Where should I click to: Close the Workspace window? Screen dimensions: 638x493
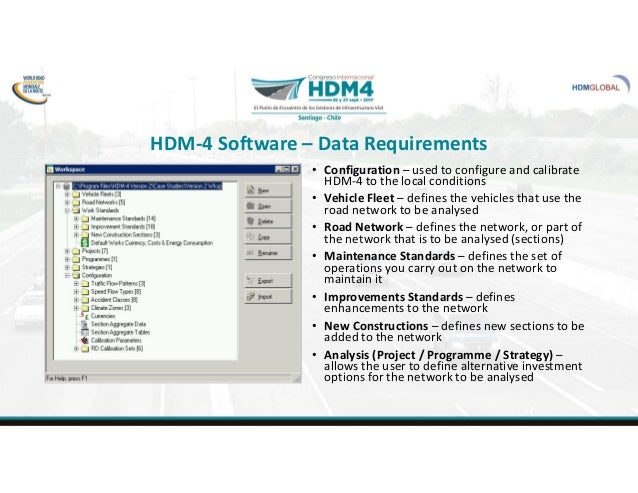point(295,170)
